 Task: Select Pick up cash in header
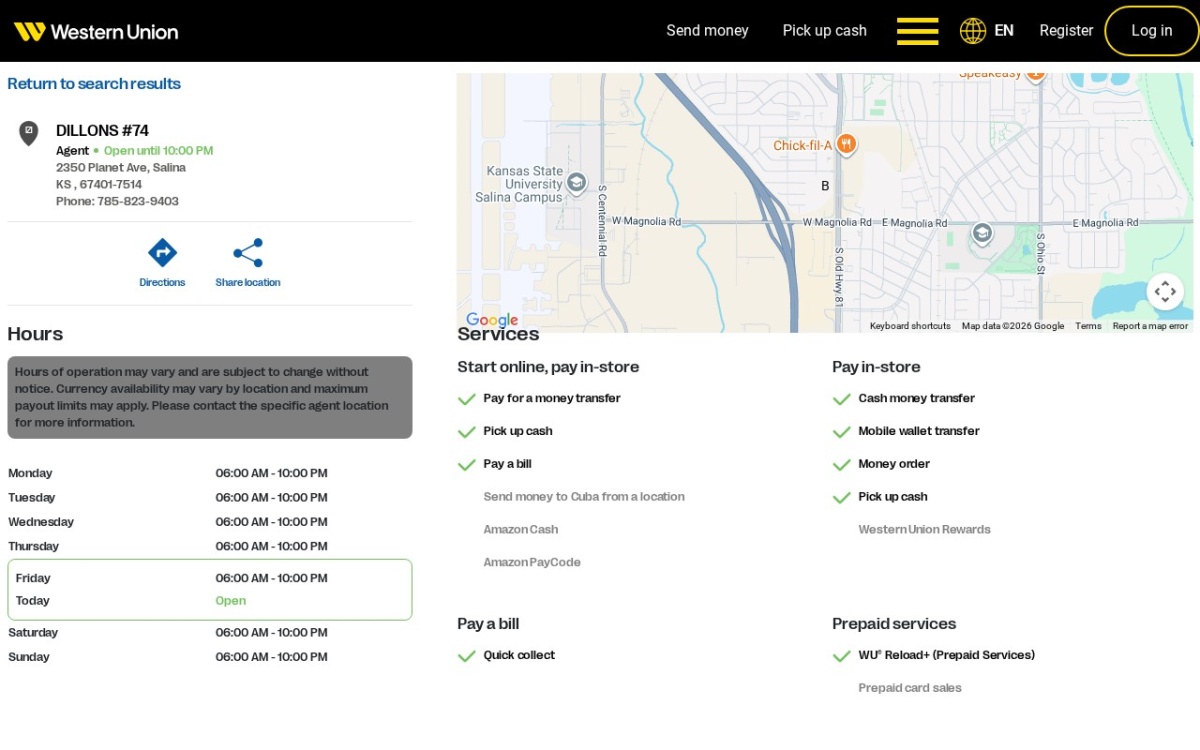coord(824,31)
